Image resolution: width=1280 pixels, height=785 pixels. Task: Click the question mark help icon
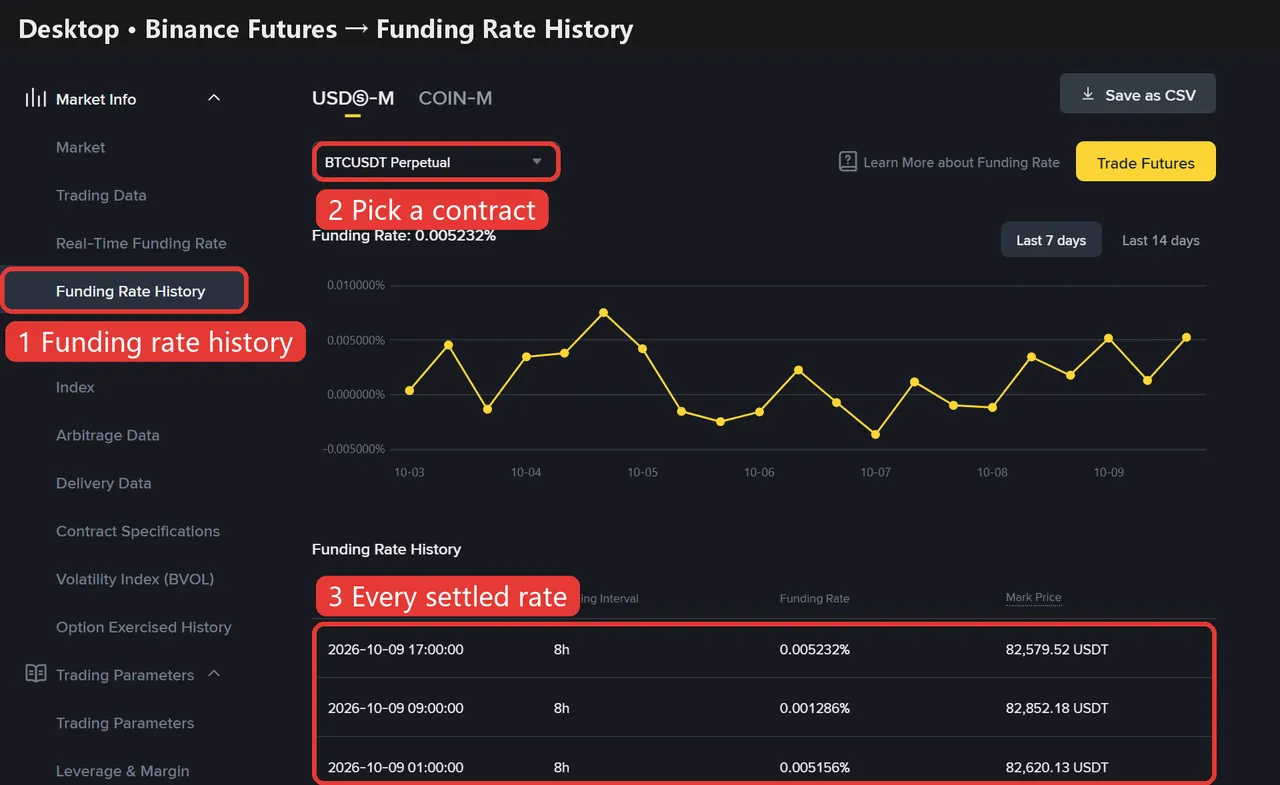pyautogui.click(x=848, y=162)
